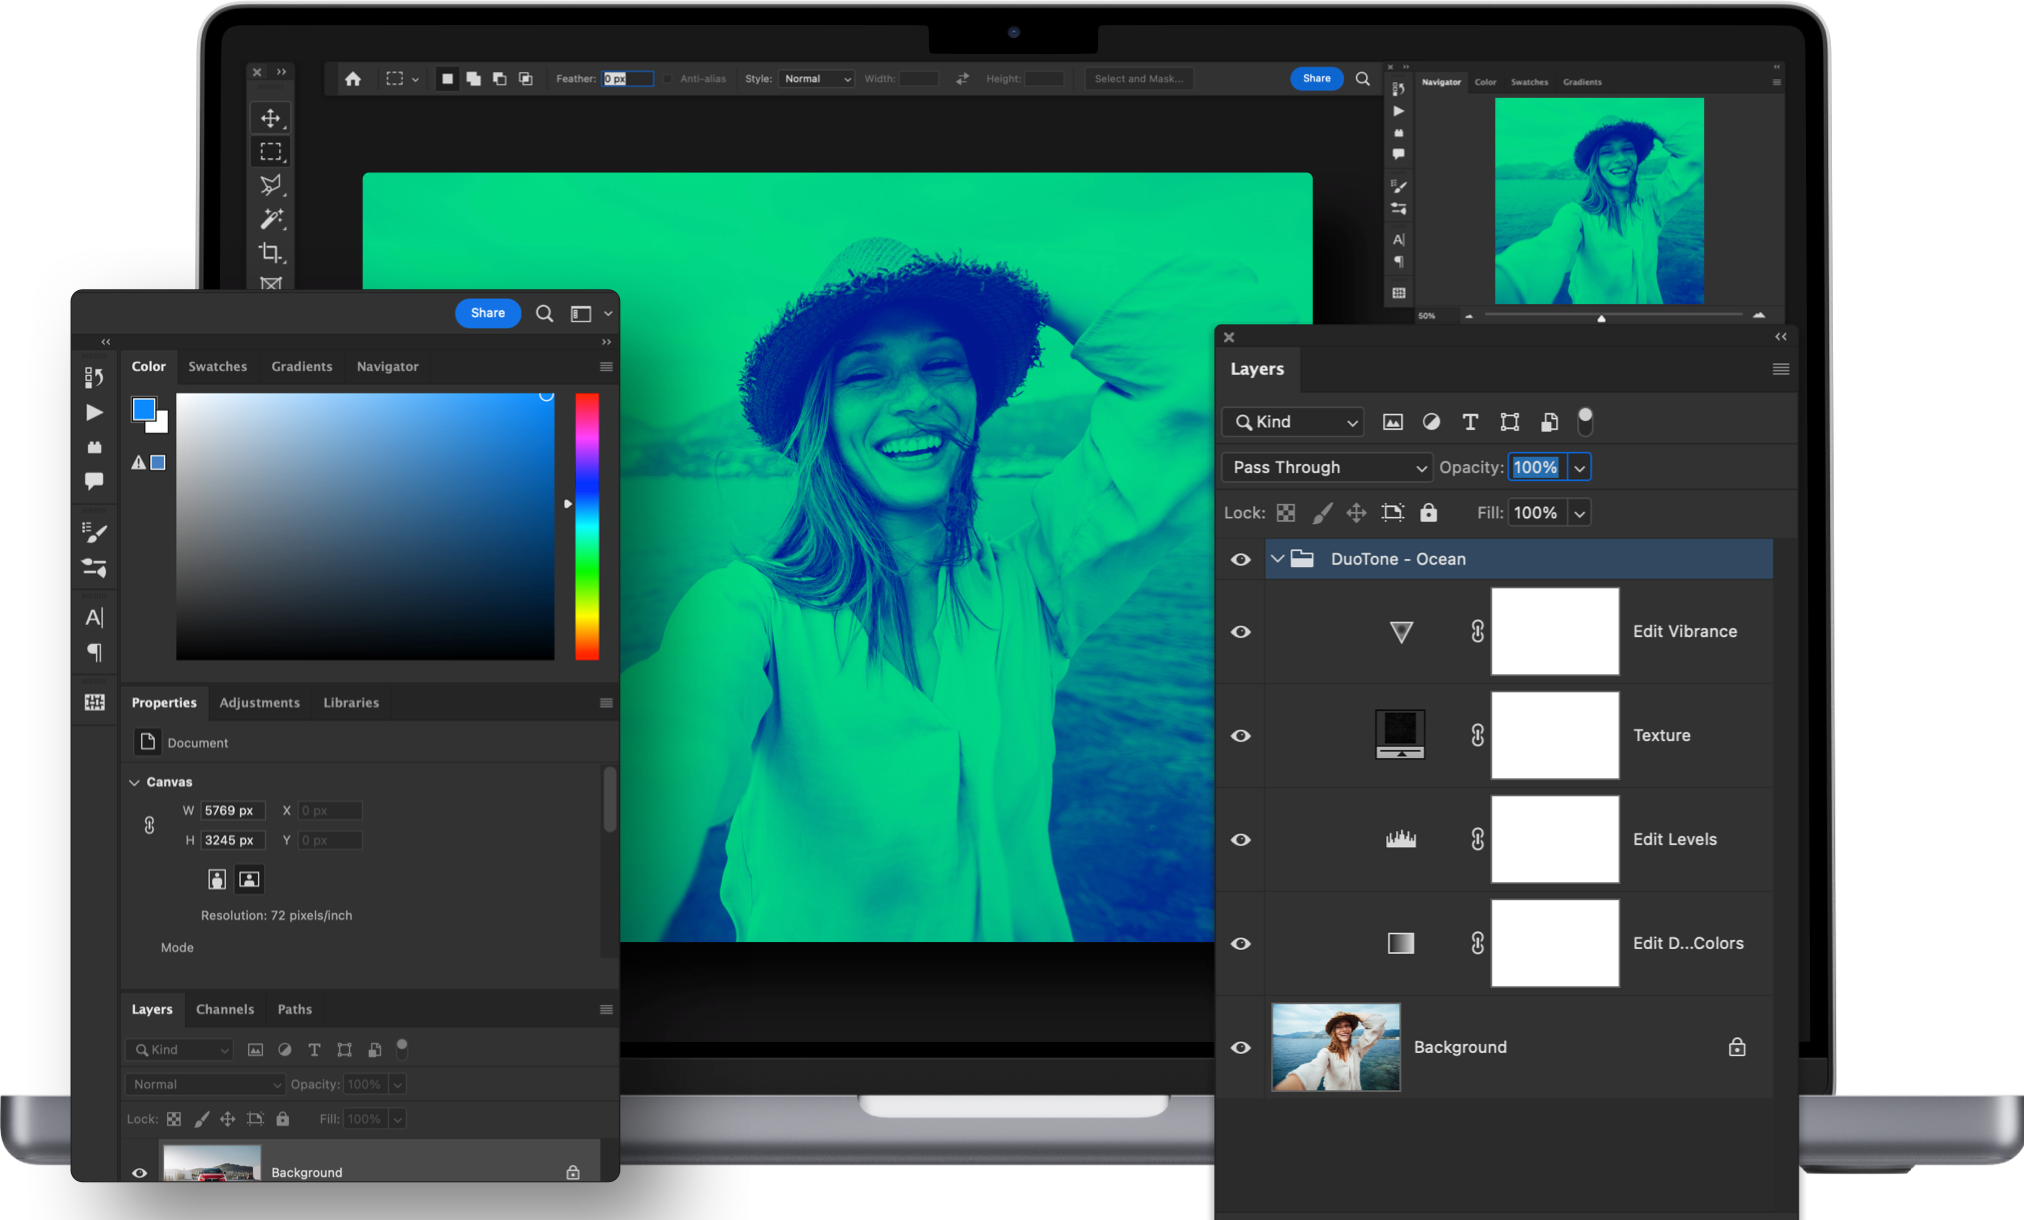
Task: Switch to the Channels tab
Action: click(x=225, y=1009)
